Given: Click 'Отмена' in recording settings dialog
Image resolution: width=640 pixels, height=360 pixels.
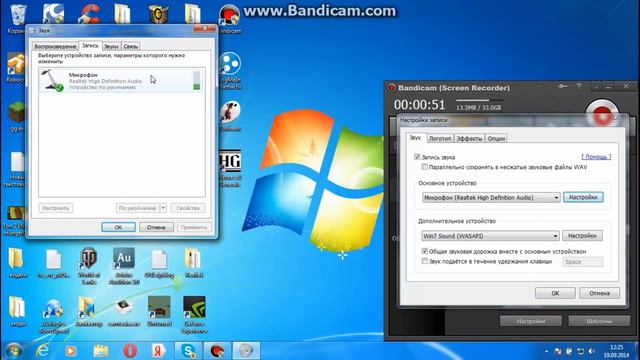Looking at the screenshot, I should coord(599,293).
